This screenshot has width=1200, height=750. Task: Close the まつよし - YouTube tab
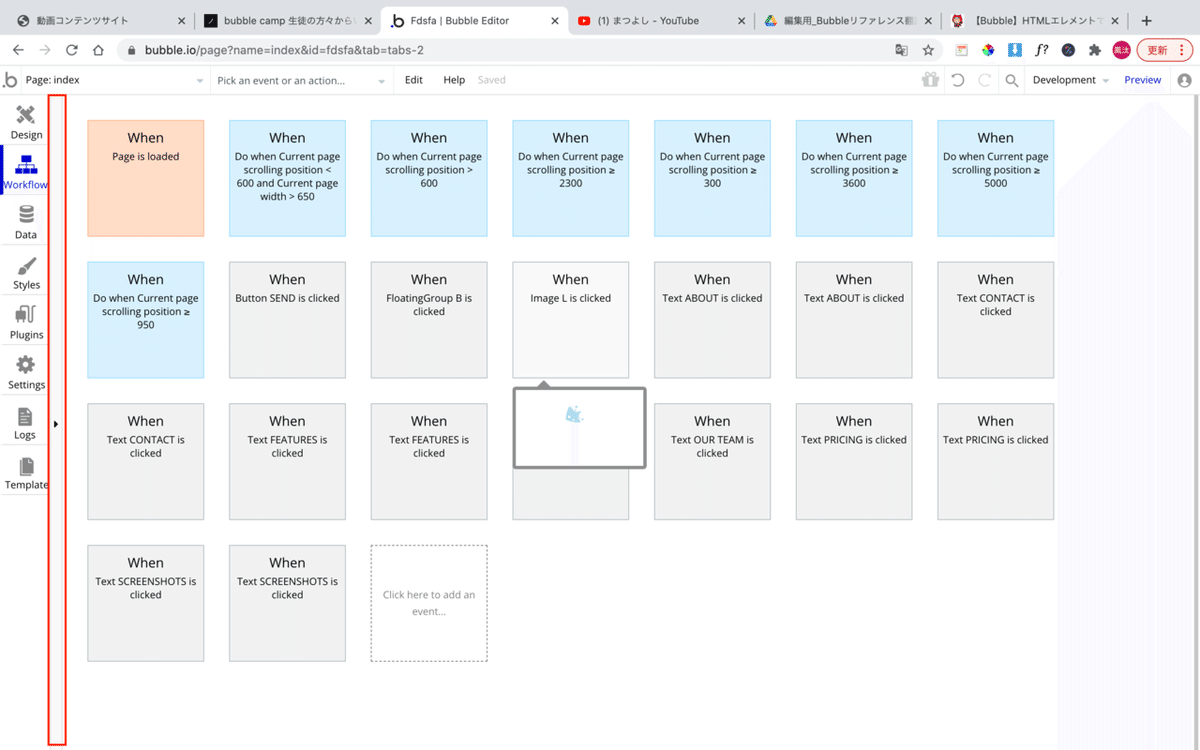(741, 20)
